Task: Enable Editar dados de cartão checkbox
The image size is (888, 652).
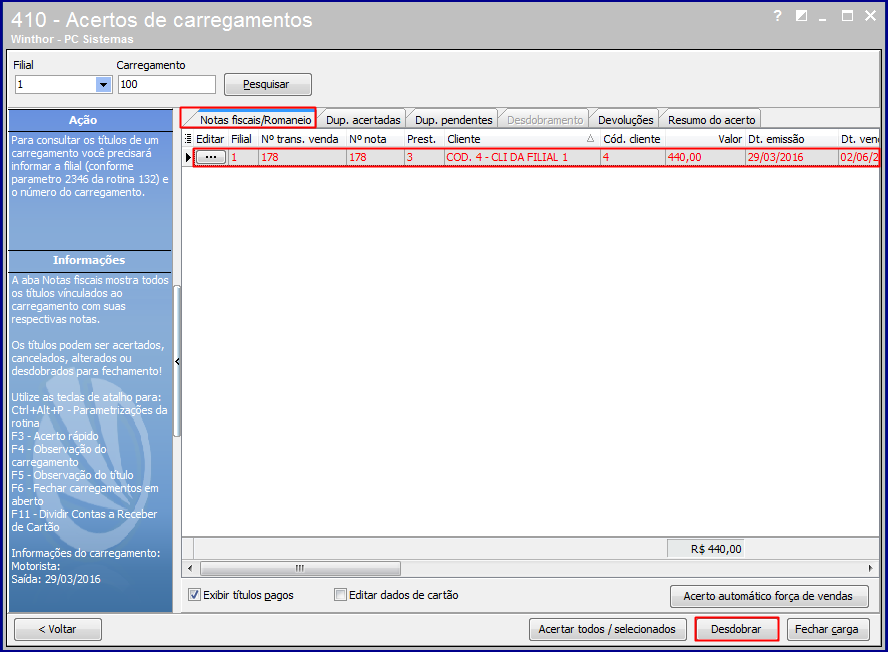Action: pos(340,595)
